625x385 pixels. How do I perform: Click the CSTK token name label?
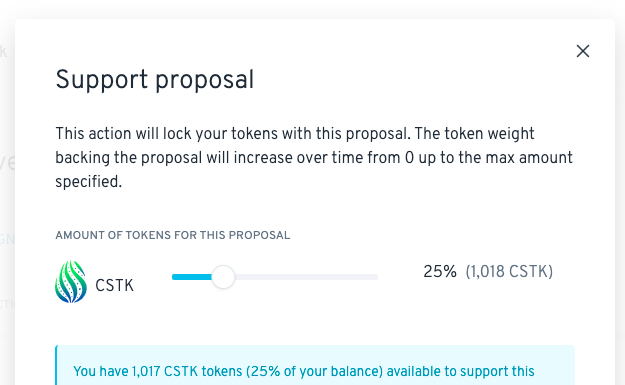click(114, 285)
